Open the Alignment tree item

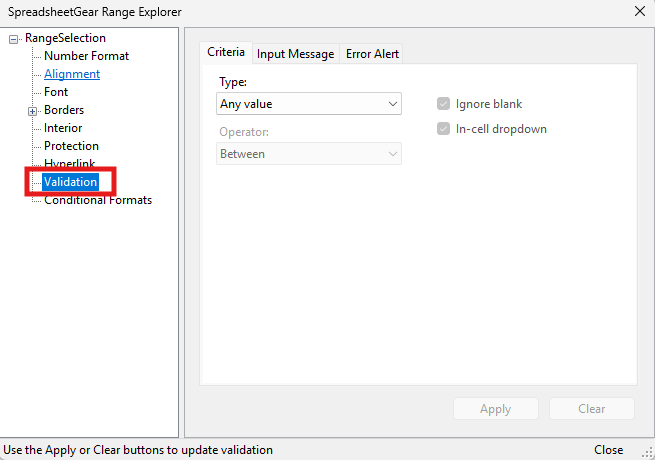(71, 74)
